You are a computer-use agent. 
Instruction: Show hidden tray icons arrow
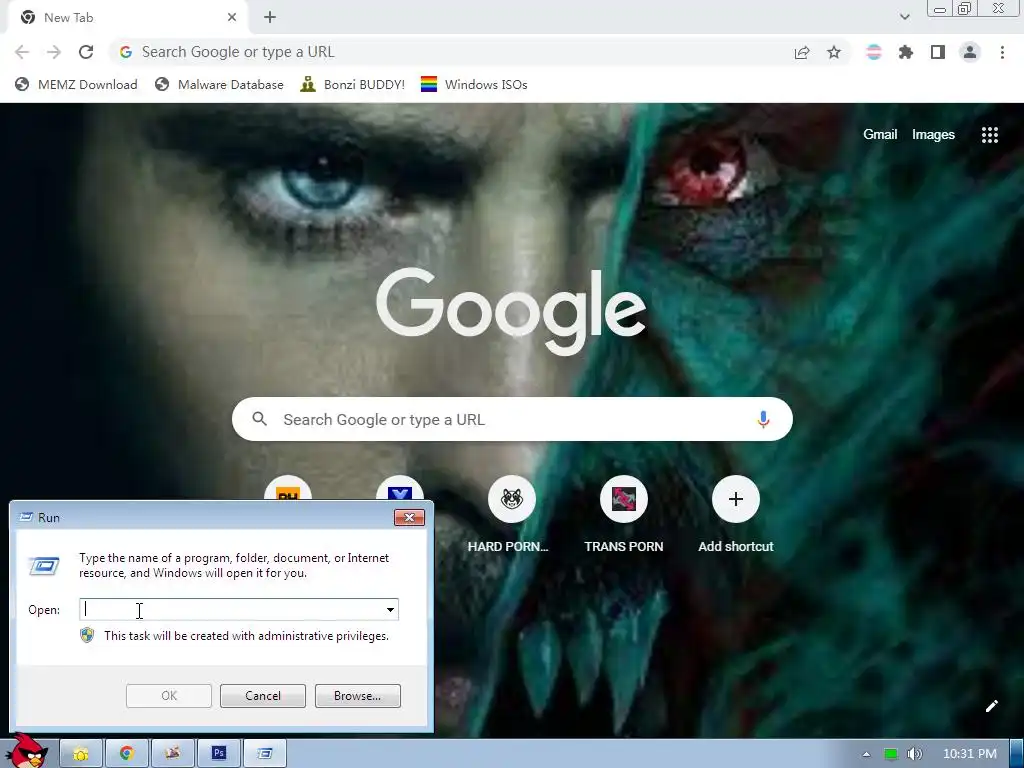point(866,754)
